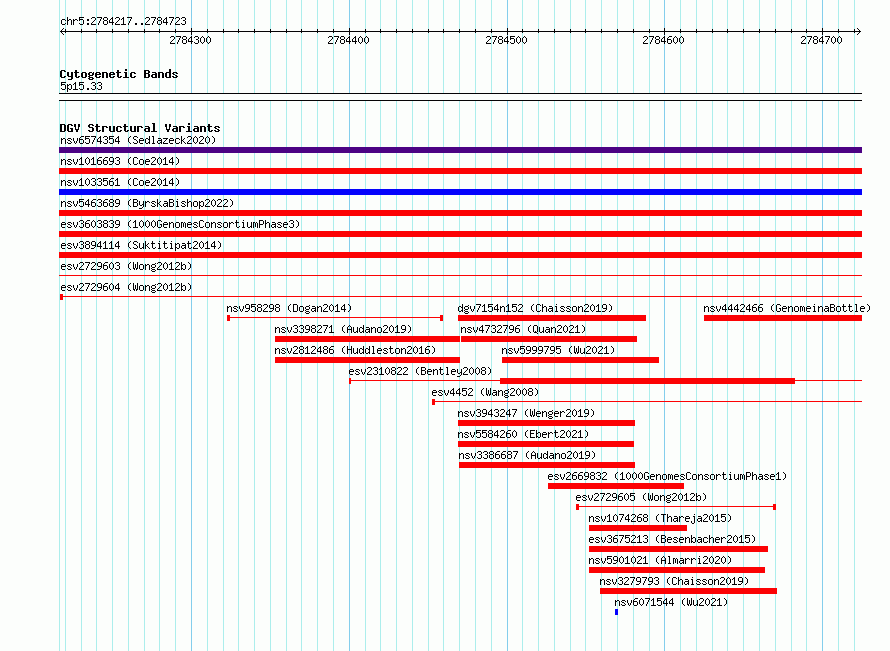Open nsv1016693 (Coe2014) variant label
890x651 pixels.
120,161
